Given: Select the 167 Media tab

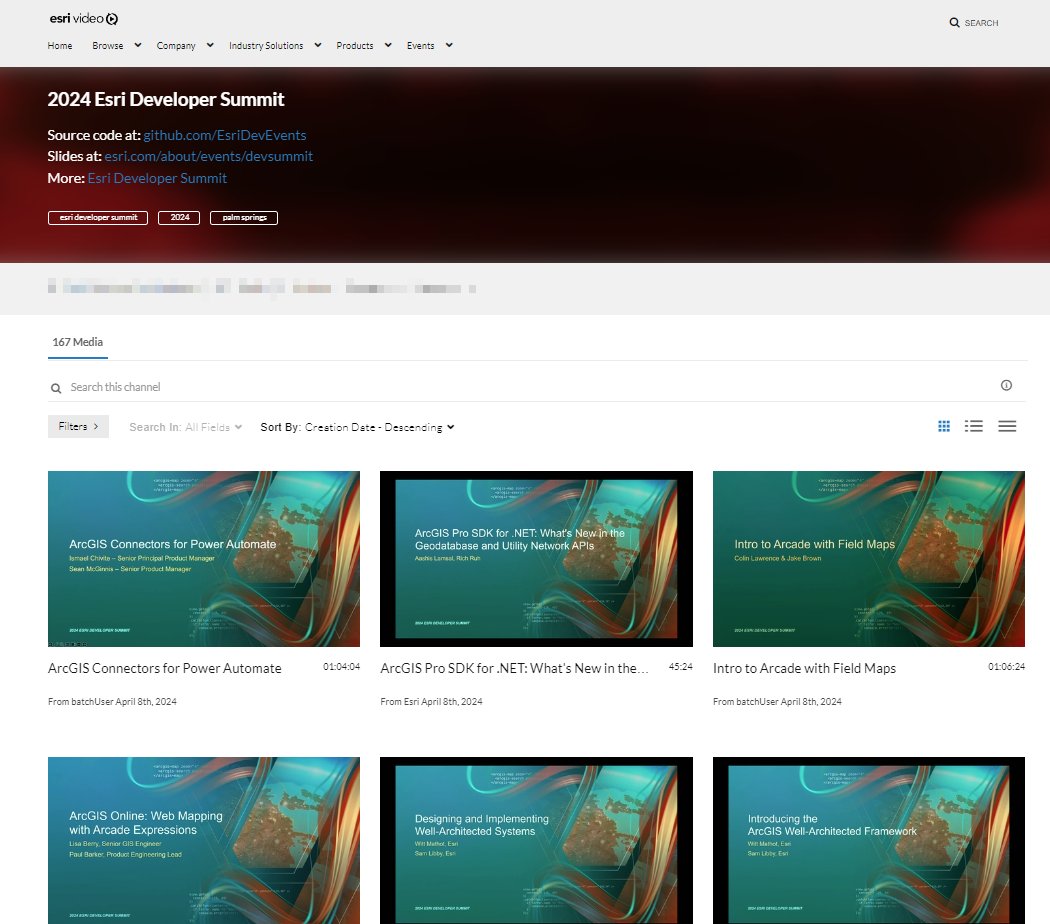Looking at the screenshot, I should 77,342.
